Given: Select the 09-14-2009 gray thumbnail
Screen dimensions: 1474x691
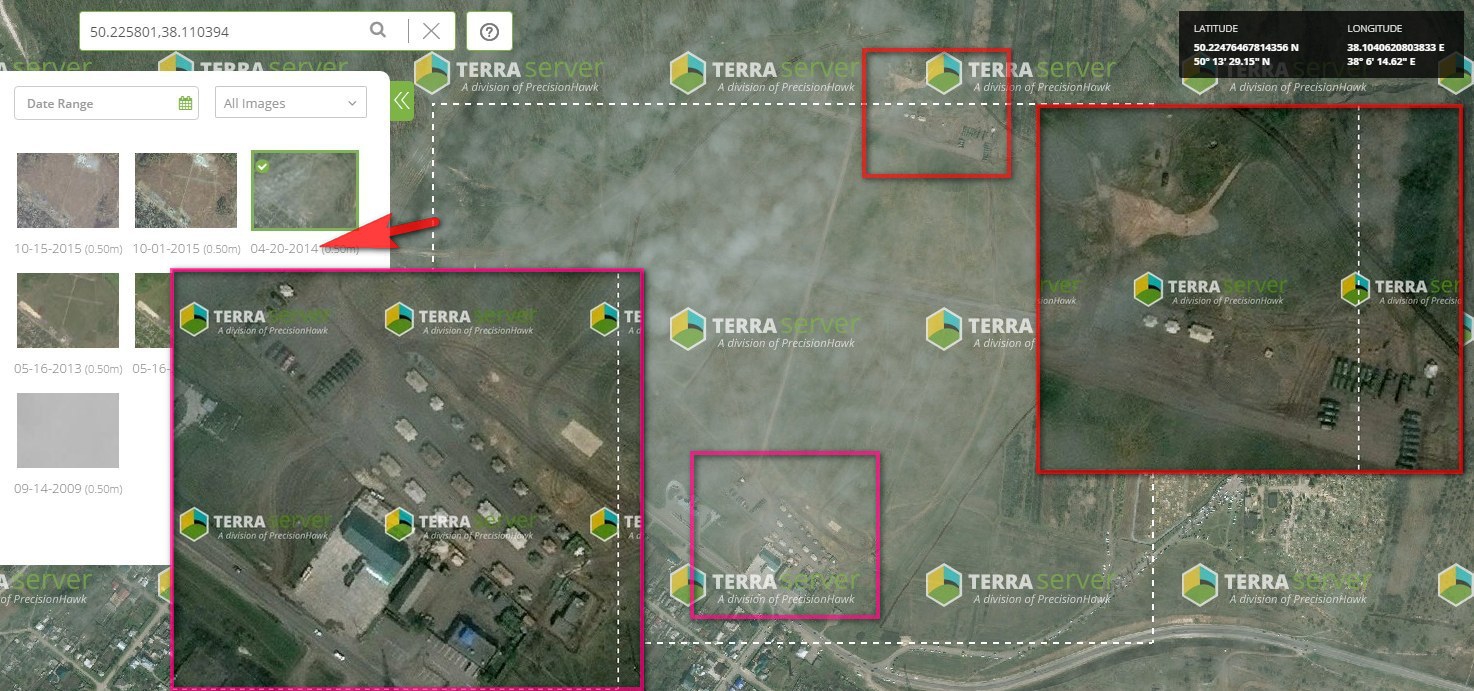Looking at the screenshot, I should (x=67, y=430).
